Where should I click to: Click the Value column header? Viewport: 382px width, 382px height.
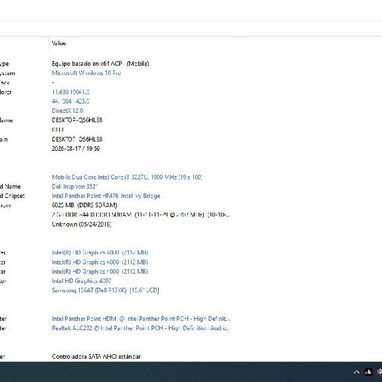point(59,43)
